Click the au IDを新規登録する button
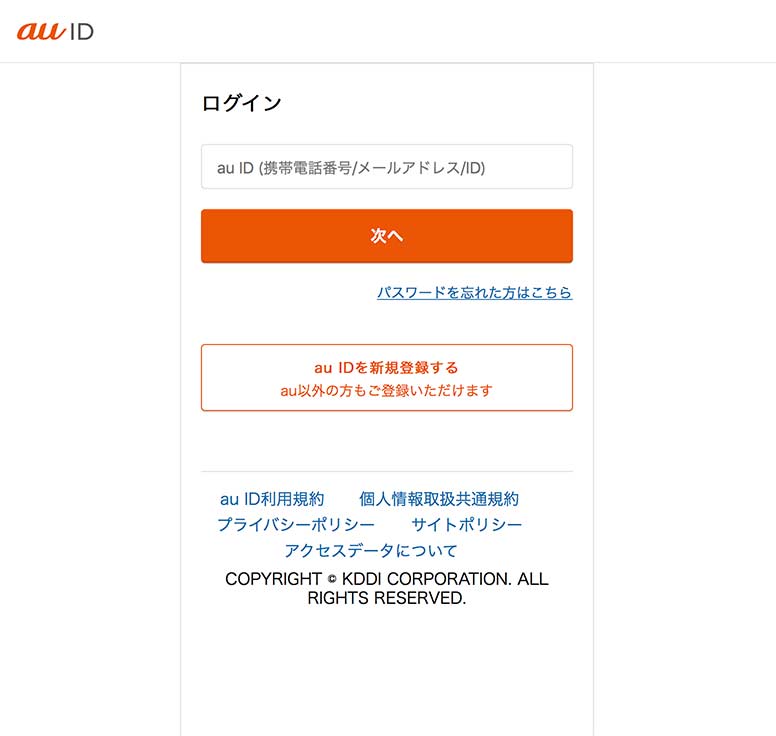Screen dimensions: 776x736 387,378
